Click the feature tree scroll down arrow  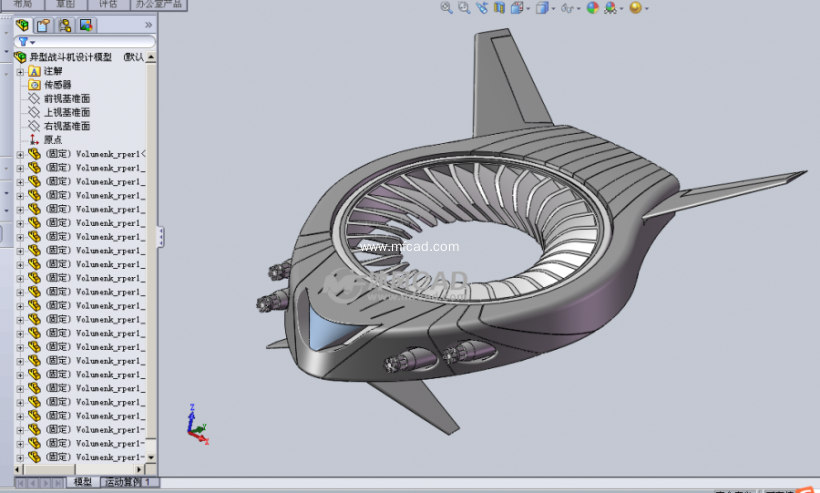[x=151, y=456]
